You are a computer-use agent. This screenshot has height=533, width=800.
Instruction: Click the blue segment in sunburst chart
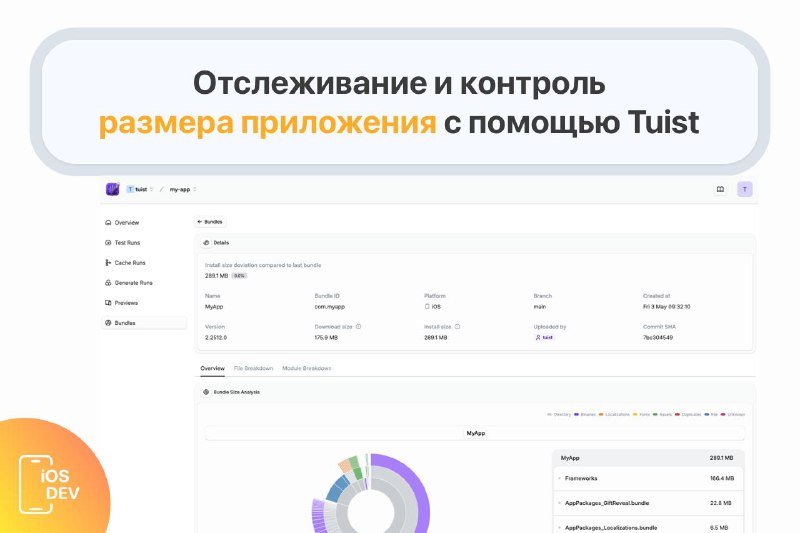pyautogui.click(x=337, y=489)
